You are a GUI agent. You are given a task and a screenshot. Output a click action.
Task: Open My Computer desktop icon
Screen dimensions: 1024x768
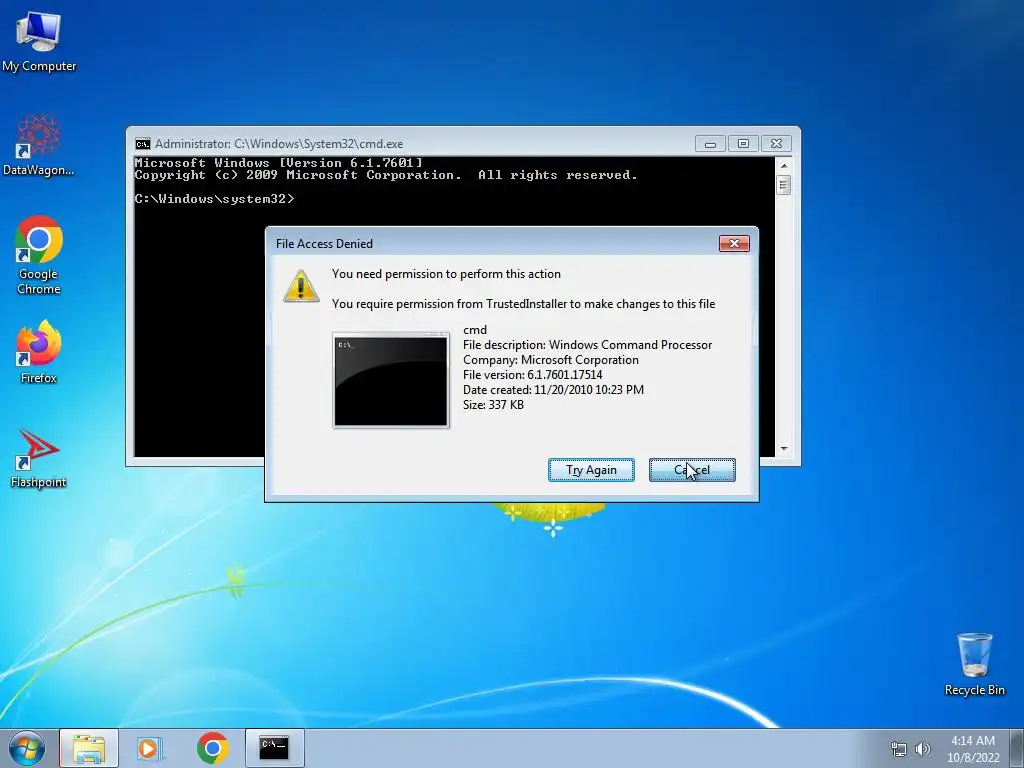tap(39, 41)
